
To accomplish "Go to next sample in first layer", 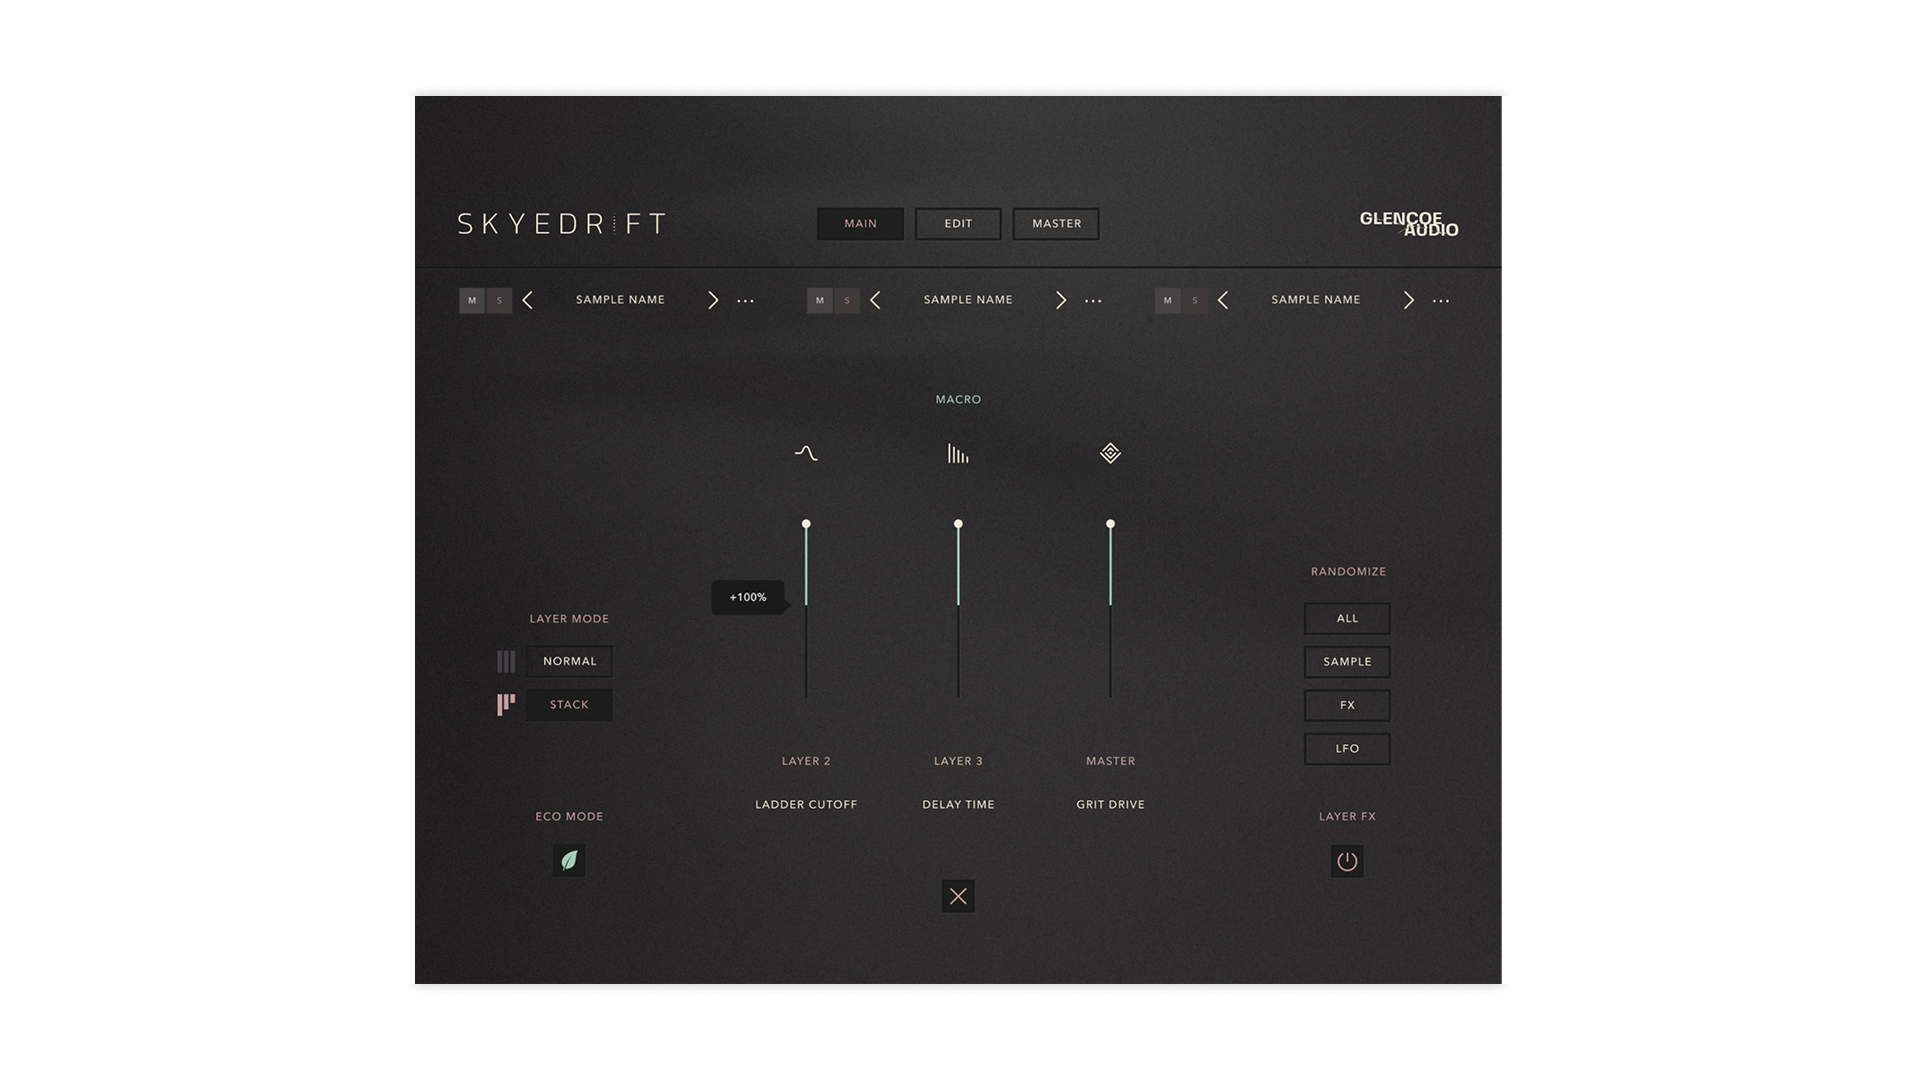I will [x=713, y=300].
